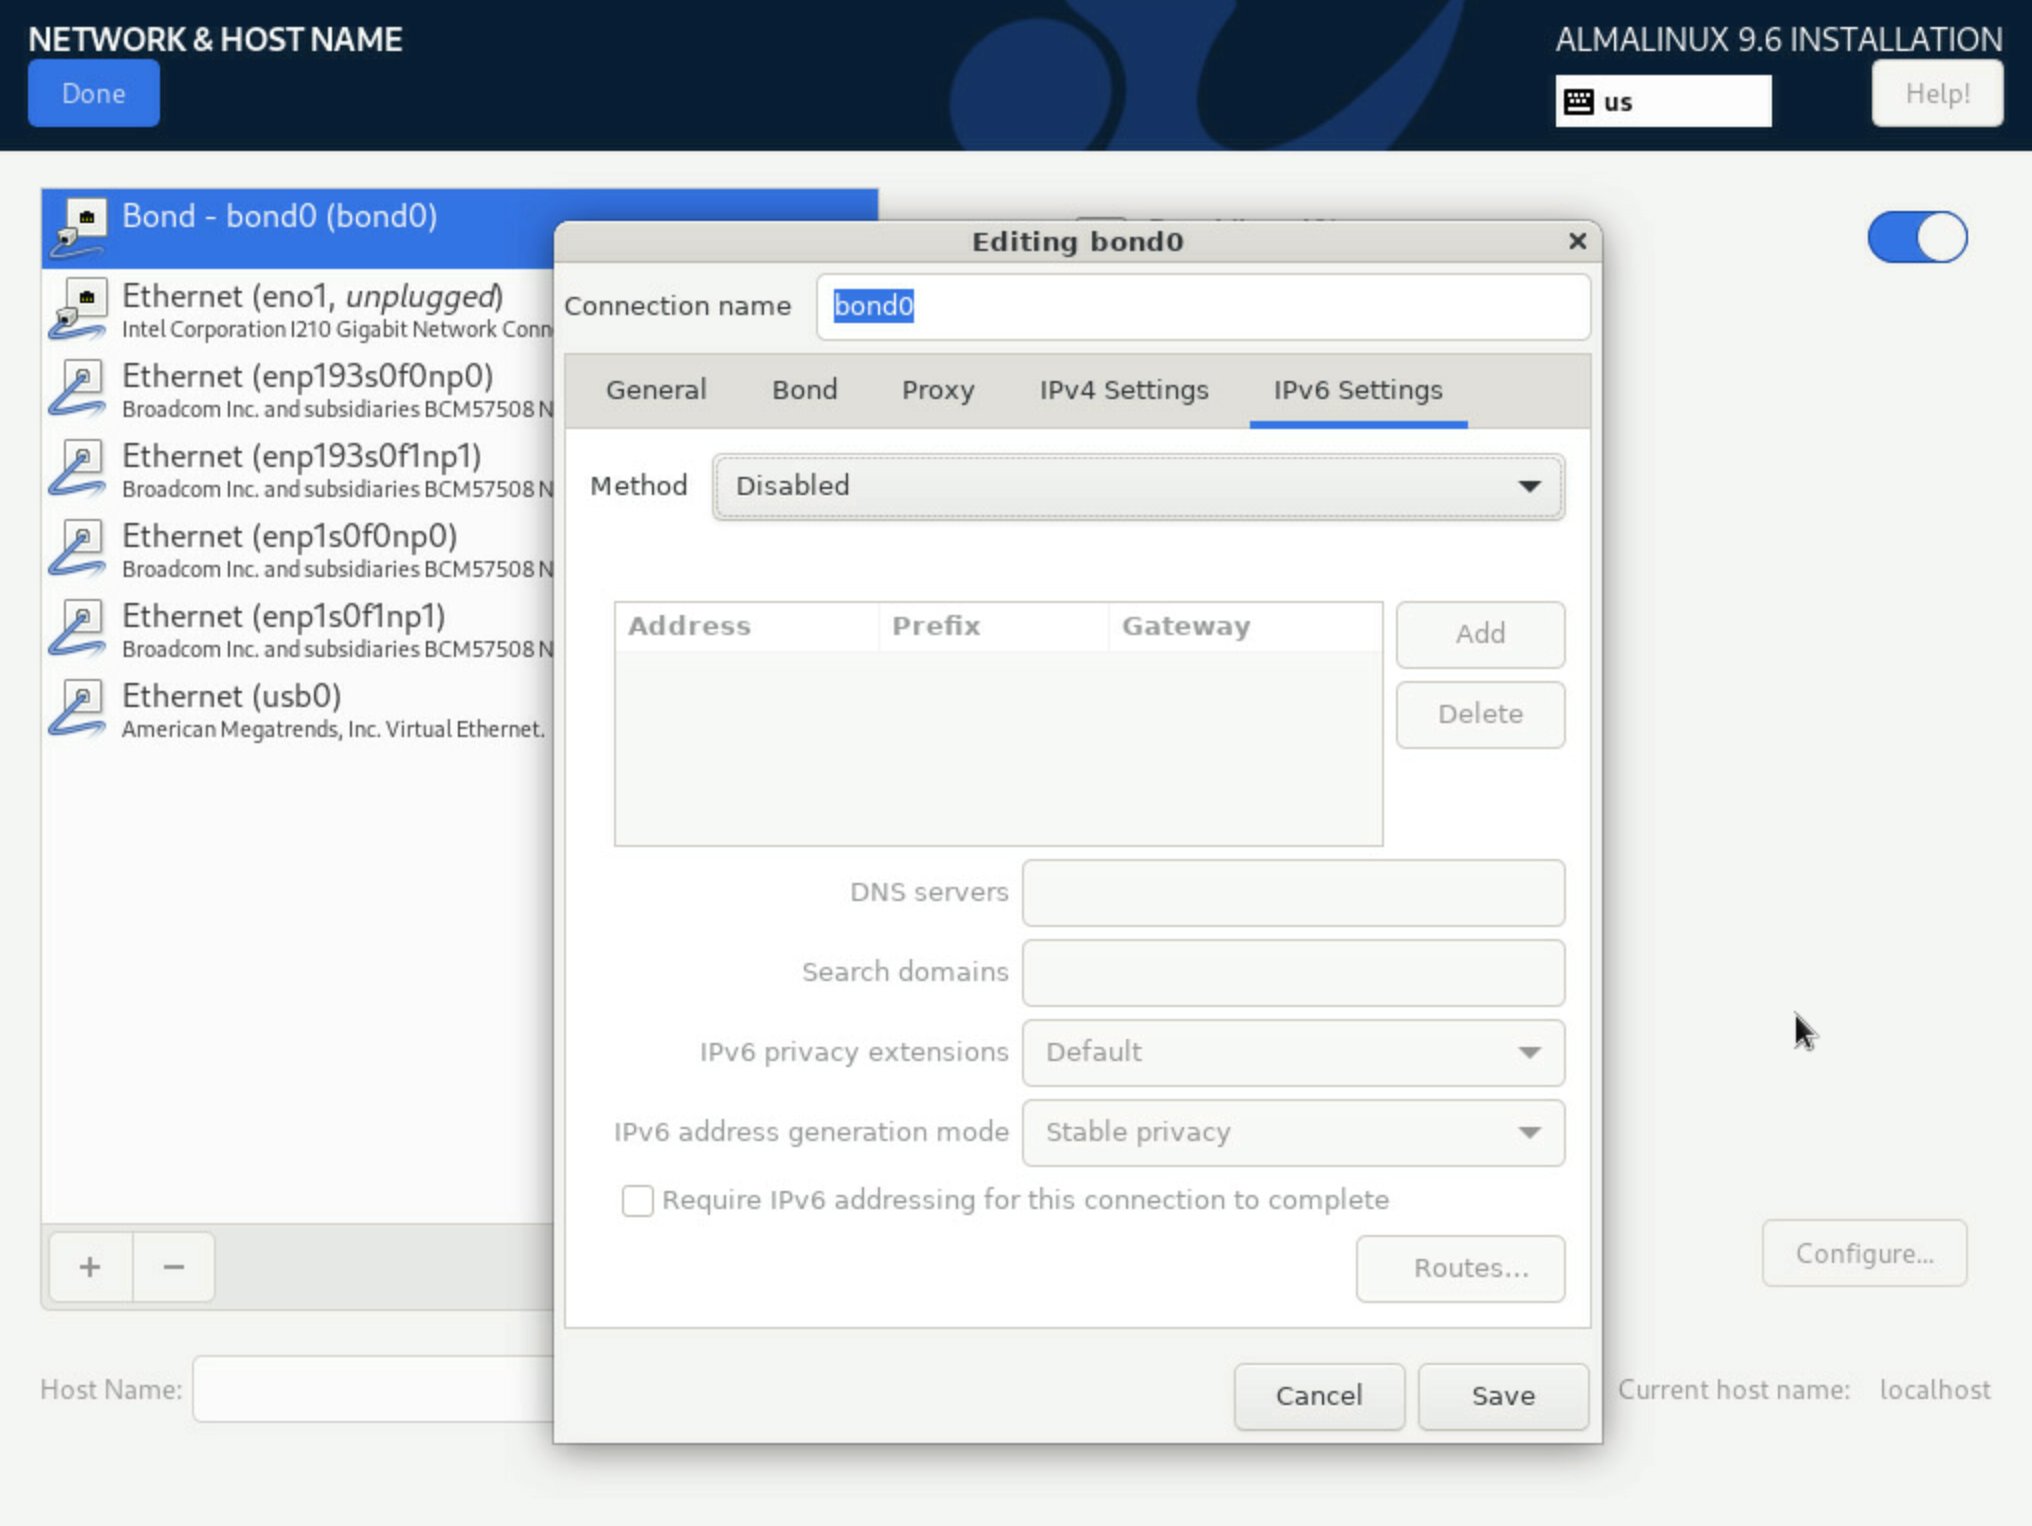Viewport: 2032px width, 1526px height.
Task: Remove selected device with minus button
Action: pos(173,1267)
